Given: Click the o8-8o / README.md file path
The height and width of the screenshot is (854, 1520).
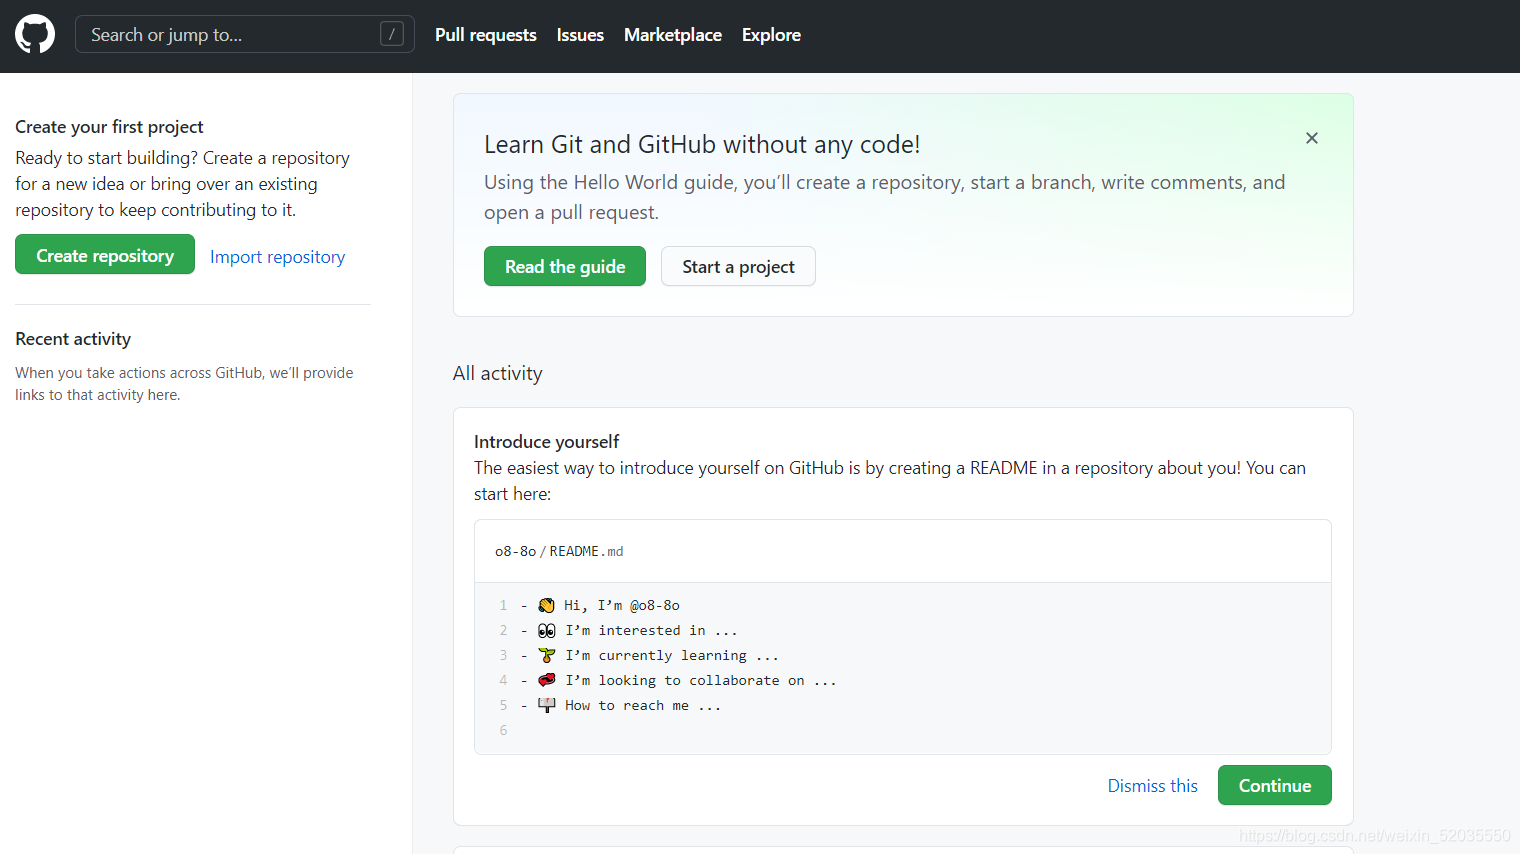Looking at the screenshot, I should coord(559,551).
